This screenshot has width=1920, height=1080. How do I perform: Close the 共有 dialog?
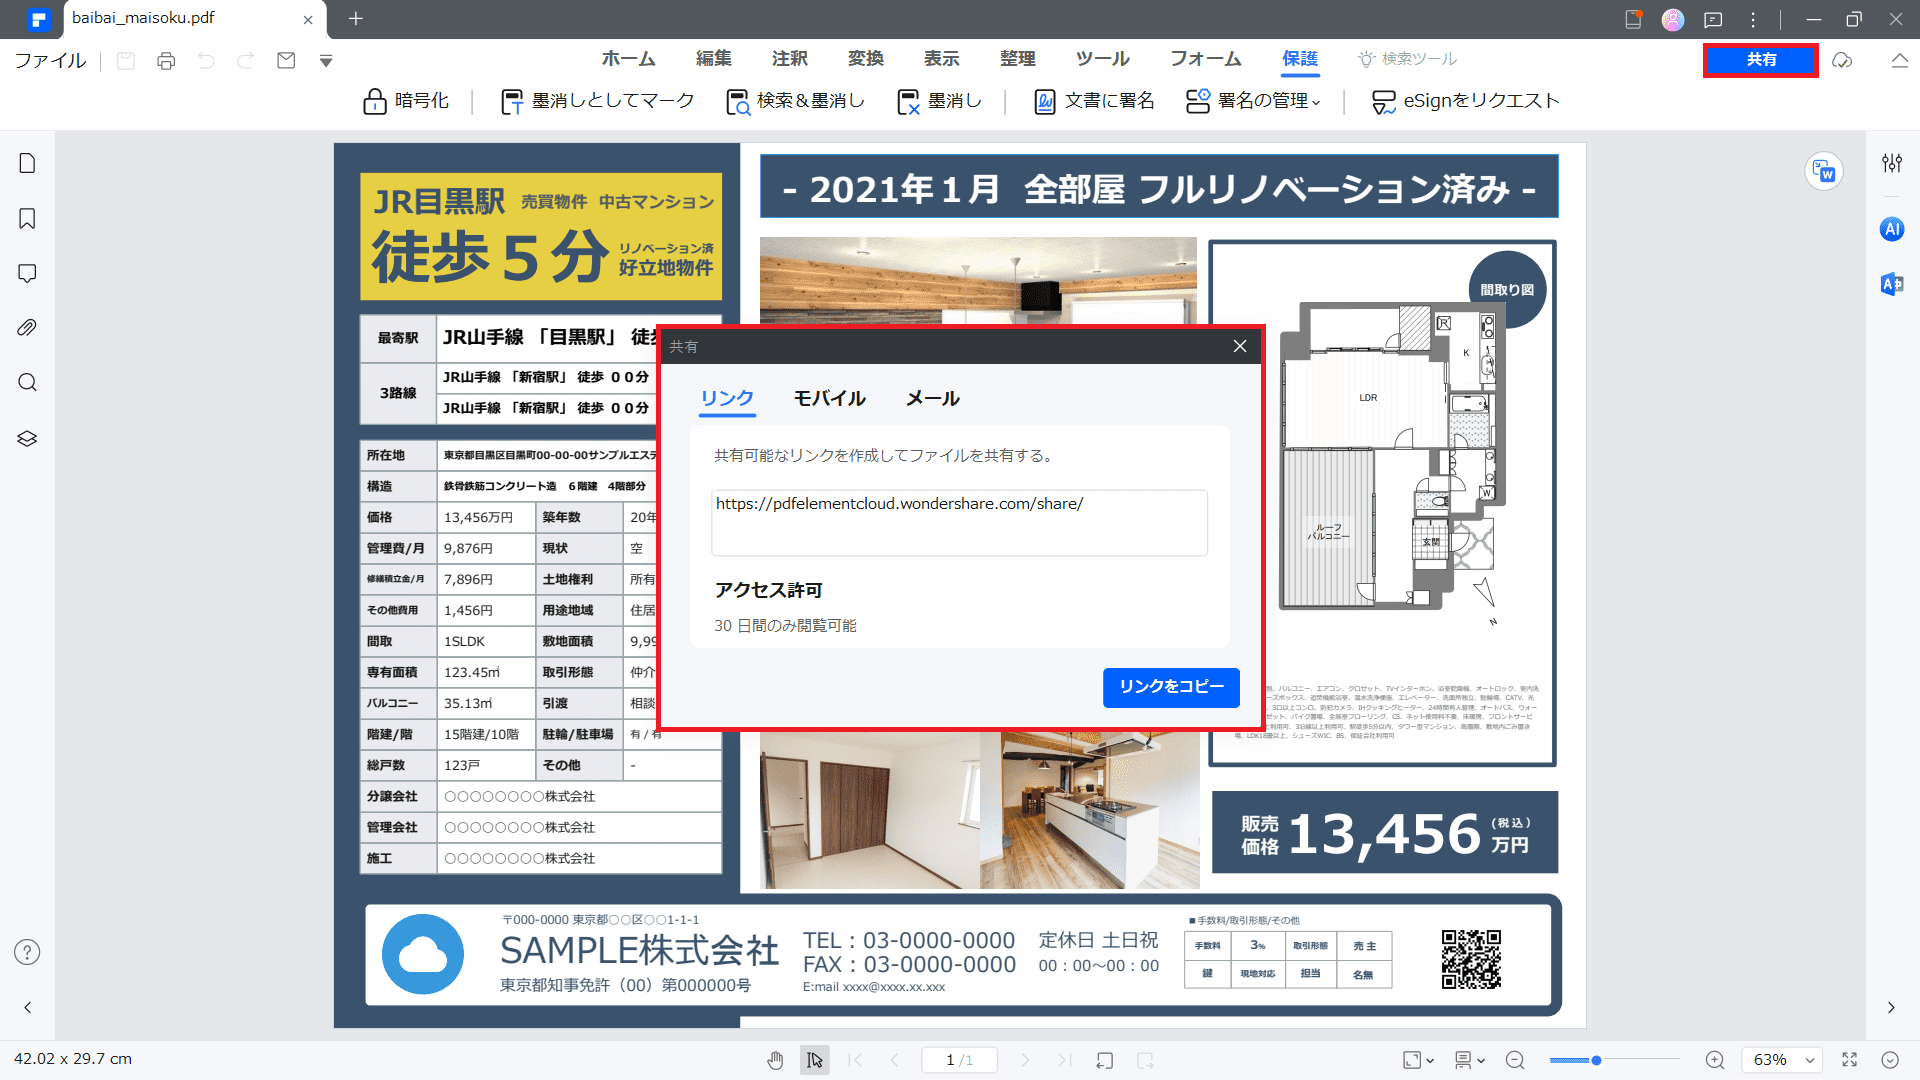[1240, 345]
